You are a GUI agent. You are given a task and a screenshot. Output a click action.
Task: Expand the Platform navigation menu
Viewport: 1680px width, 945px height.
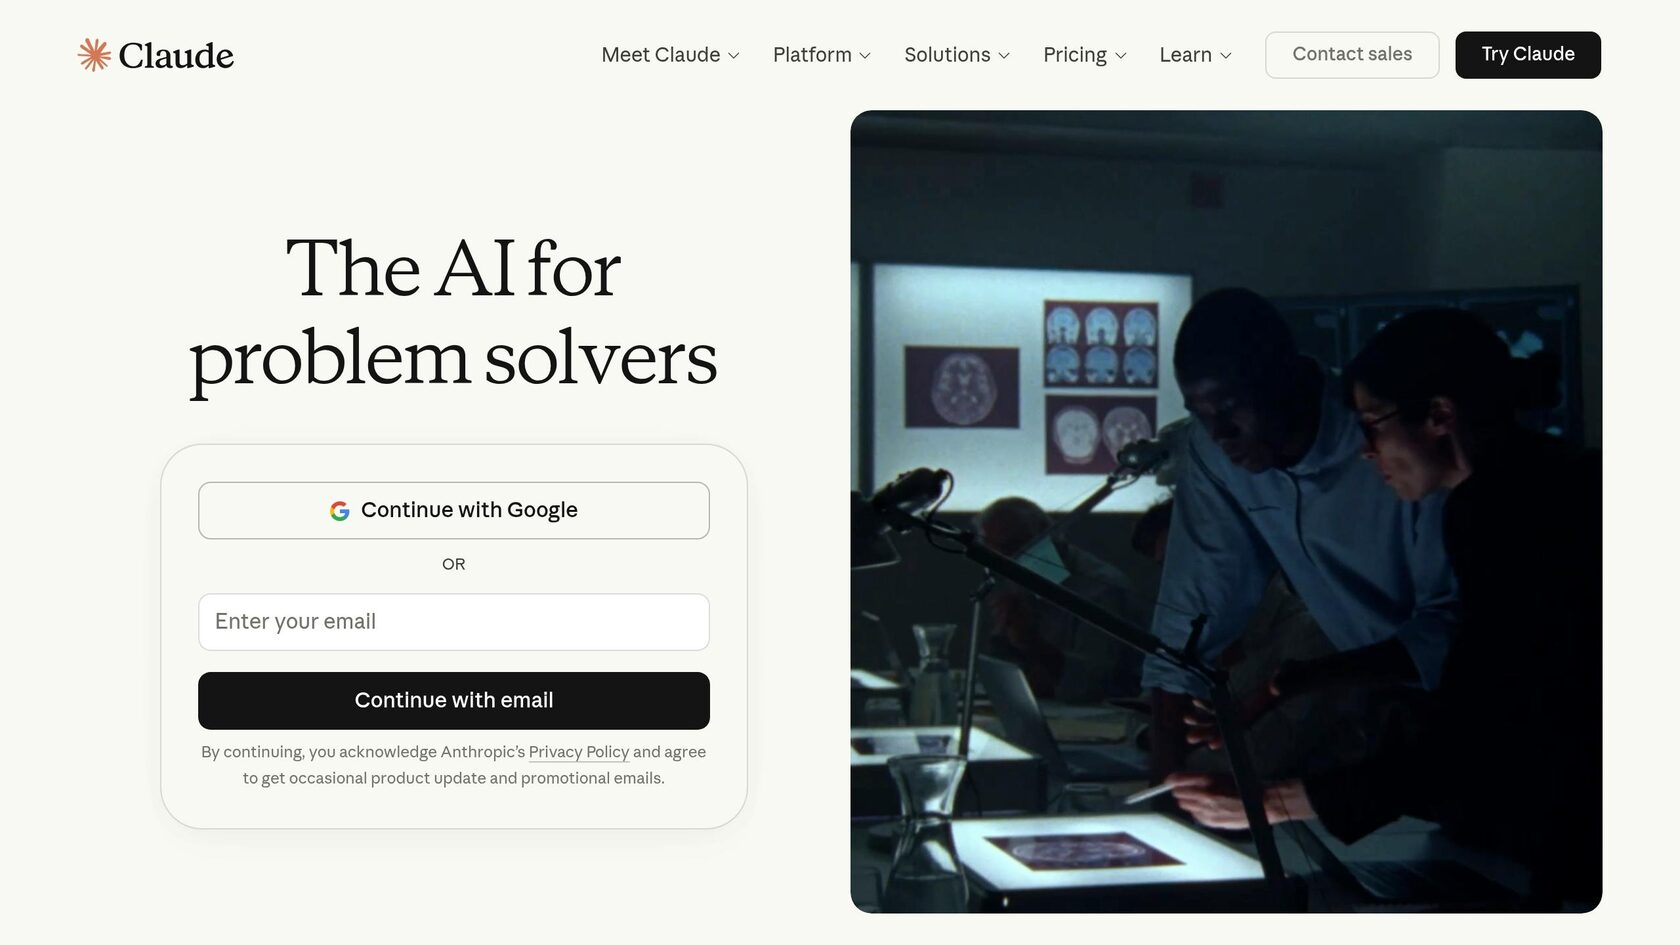822,55
